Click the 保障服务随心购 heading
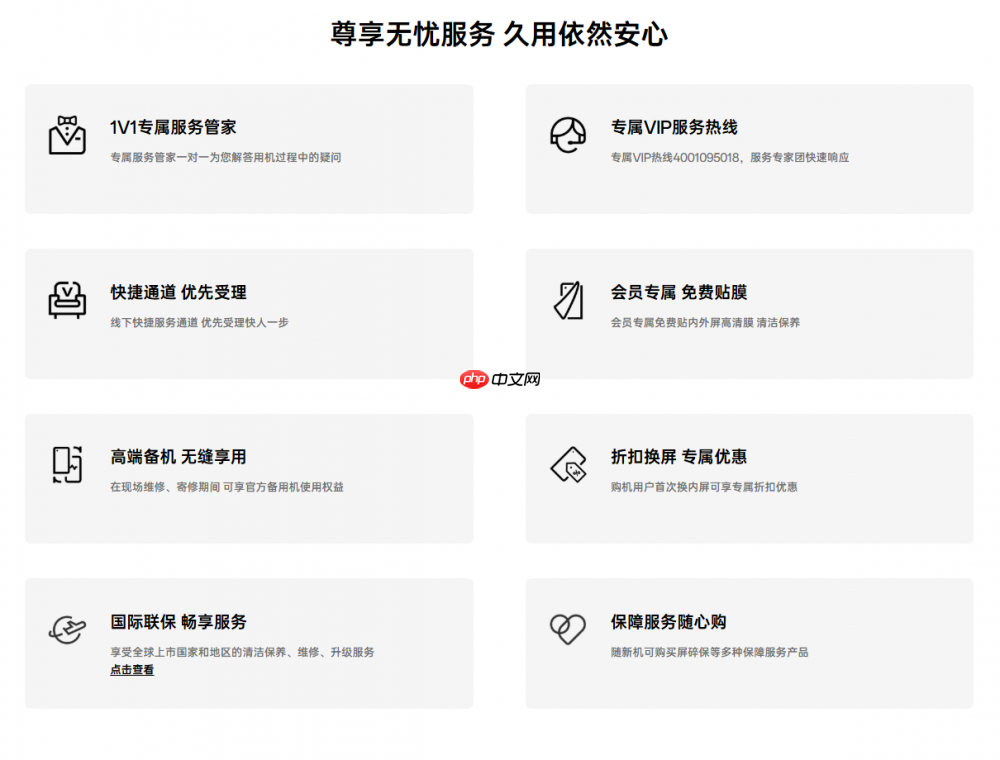 click(x=668, y=622)
